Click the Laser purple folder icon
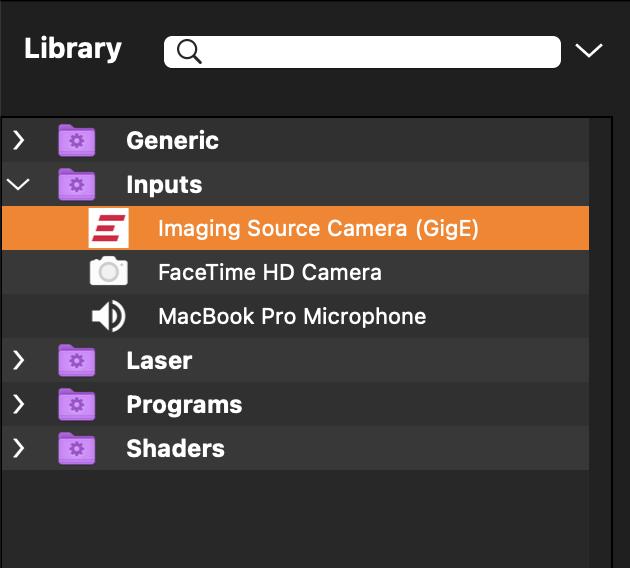This screenshot has width=630, height=568. tap(76, 360)
